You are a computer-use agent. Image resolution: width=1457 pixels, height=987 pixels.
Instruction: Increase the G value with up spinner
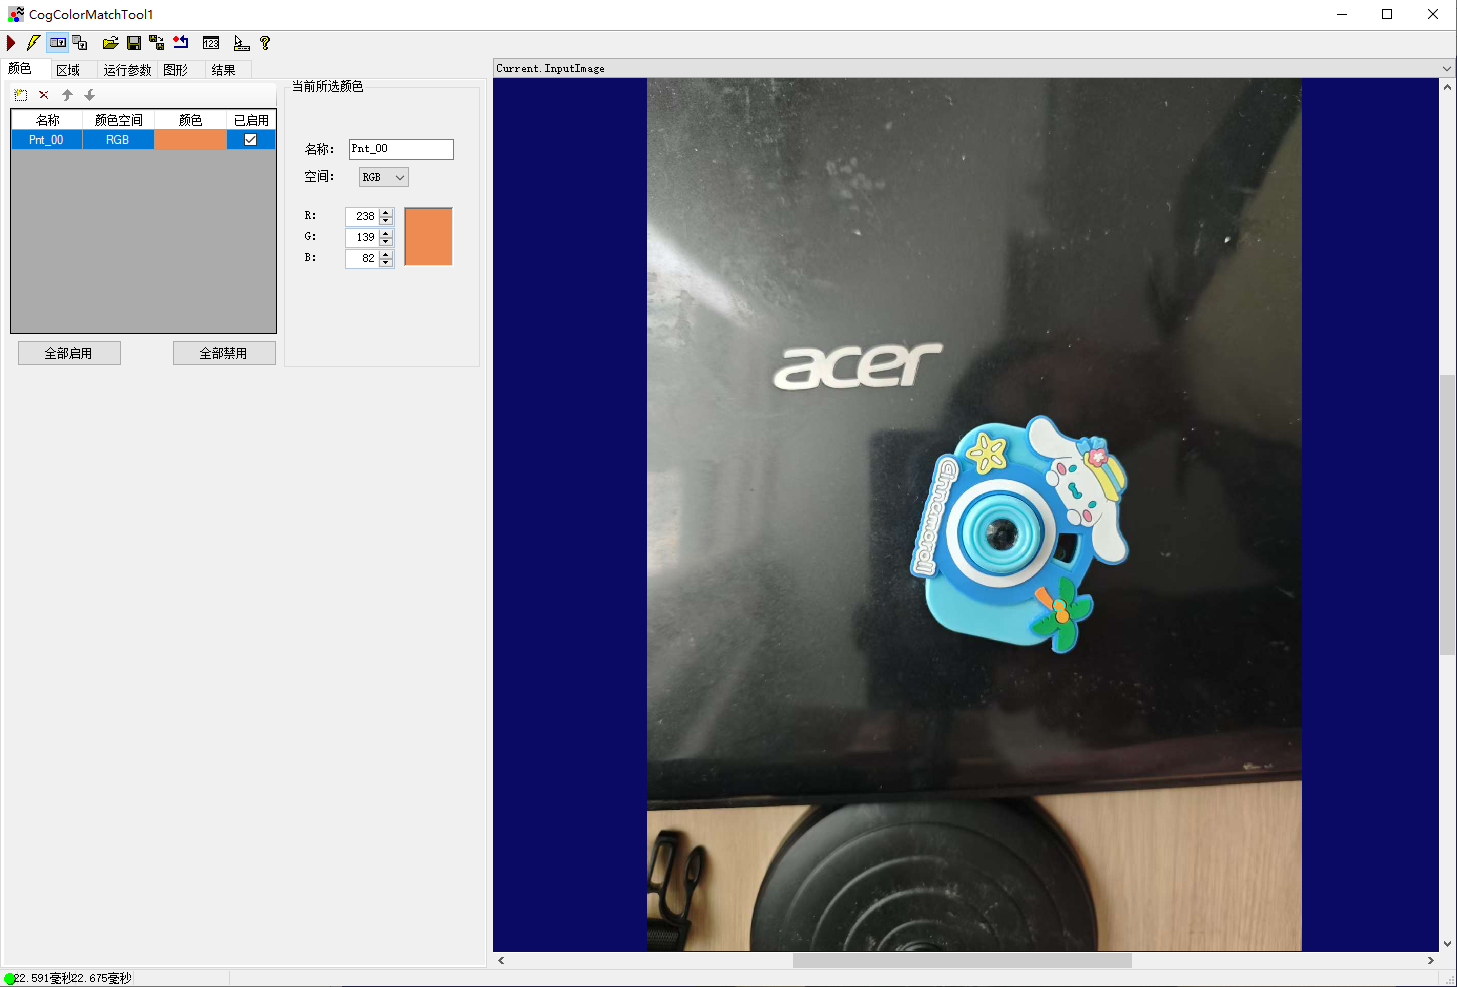[x=386, y=233]
